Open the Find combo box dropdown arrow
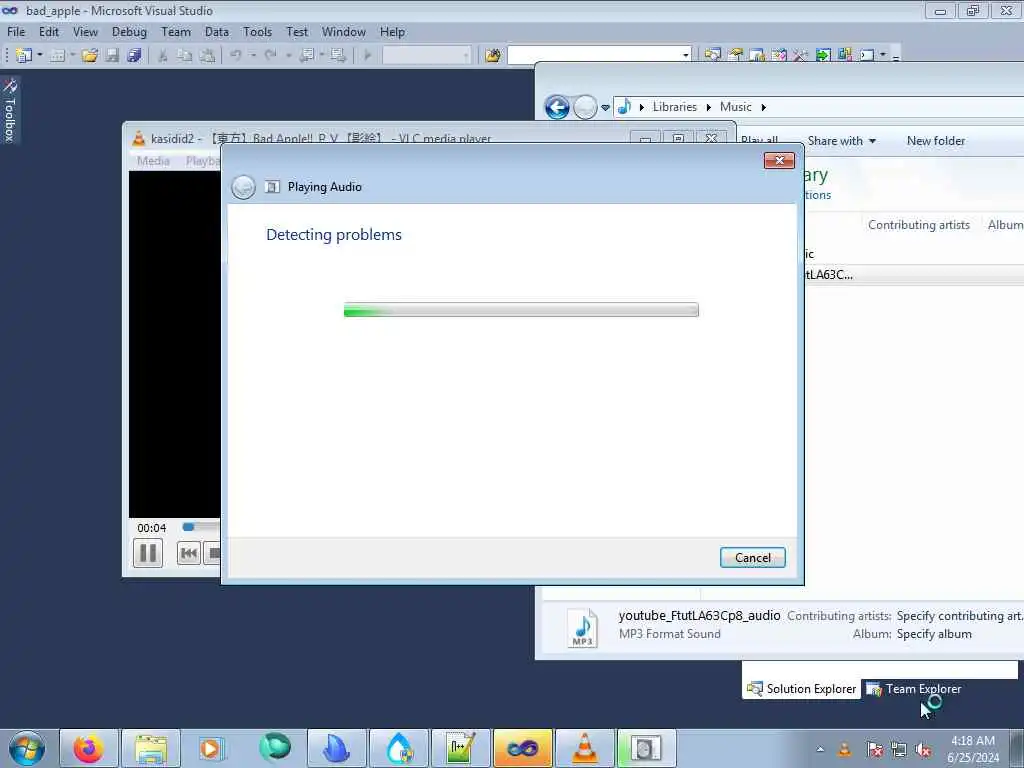 [x=686, y=56]
